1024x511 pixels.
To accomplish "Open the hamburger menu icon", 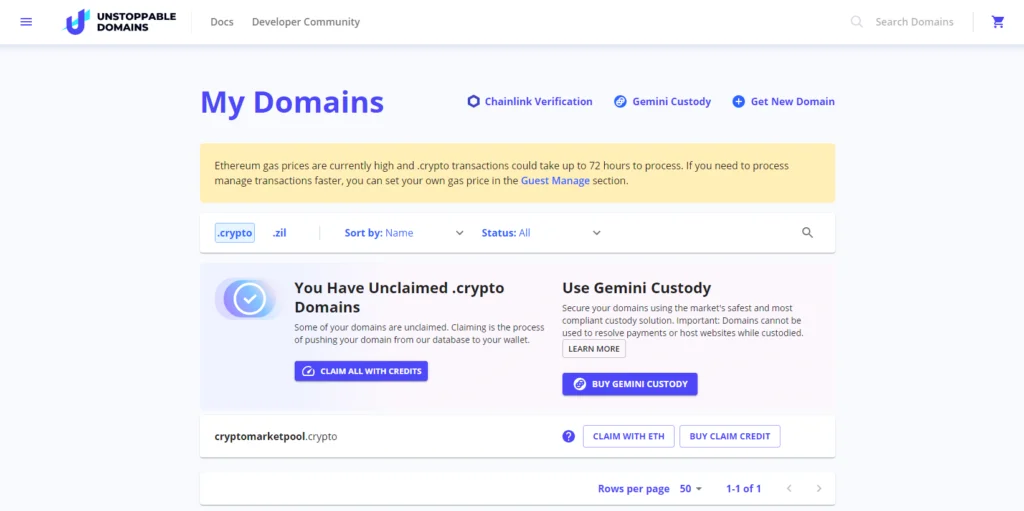I will [x=26, y=22].
